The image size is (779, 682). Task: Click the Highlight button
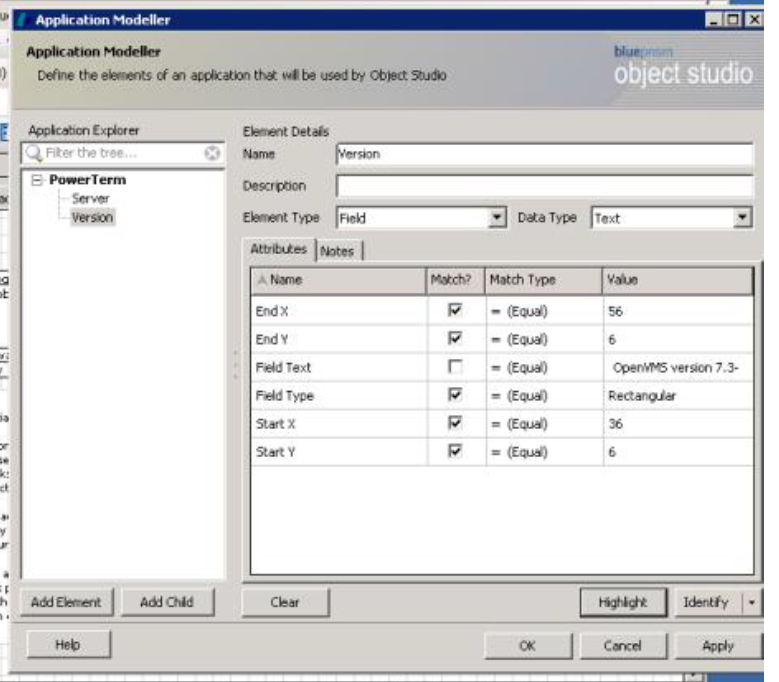[623, 603]
